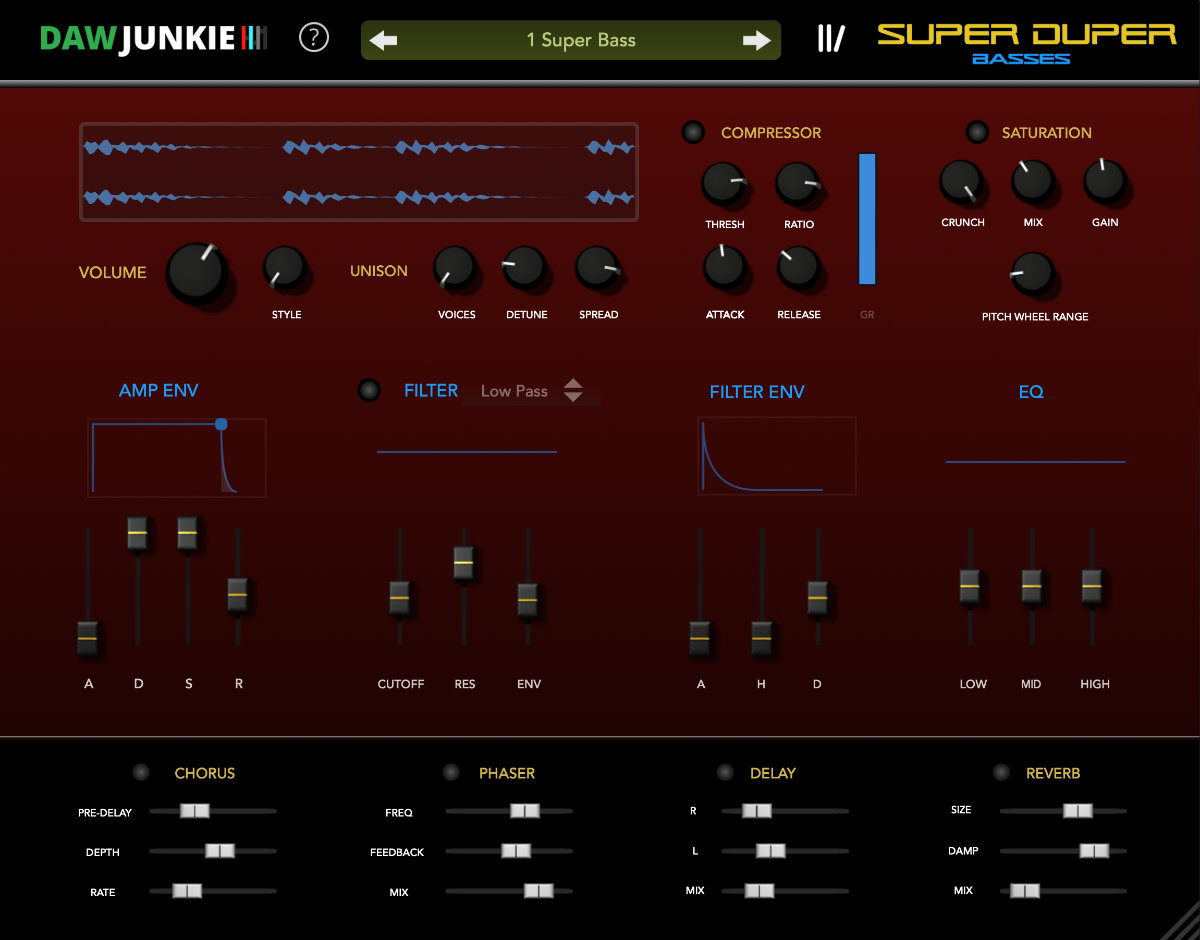Click the Amp Env S fader
Viewport: 1200px width, 940px height.
pyautogui.click(x=188, y=534)
